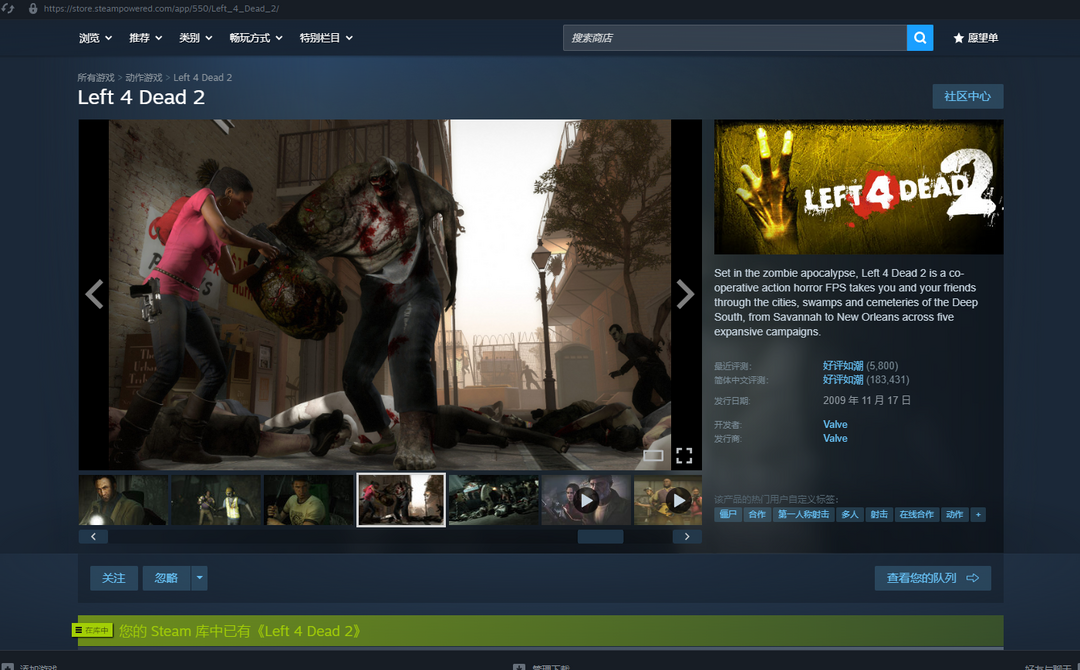
Task: Open the Left 4 Dead 2 breadcrumb link
Action: coord(202,77)
